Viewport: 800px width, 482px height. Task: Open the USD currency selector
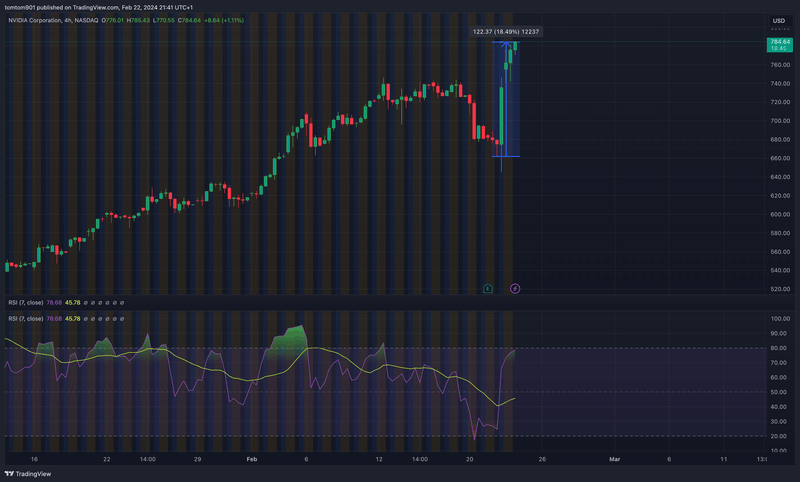coord(779,21)
